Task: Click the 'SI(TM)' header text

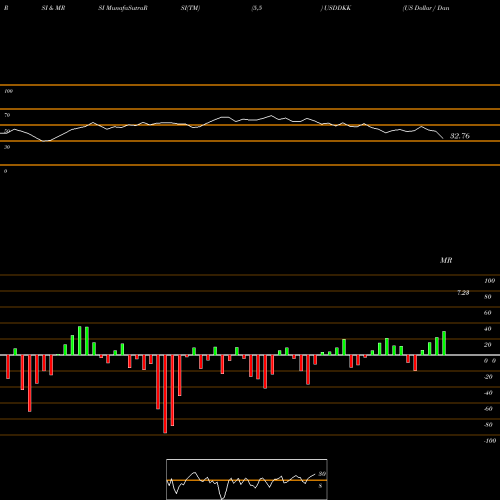Action: click(x=190, y=8)
